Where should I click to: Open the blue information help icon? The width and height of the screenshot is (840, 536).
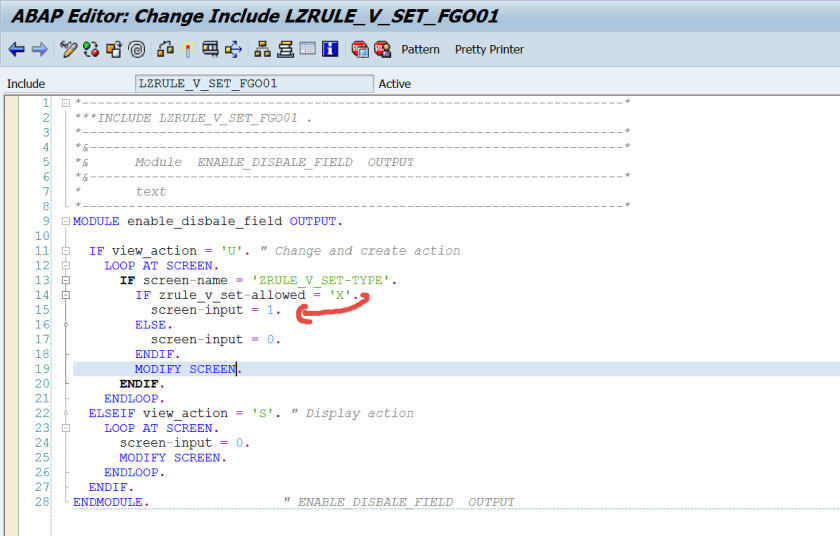tap(330, 49)
